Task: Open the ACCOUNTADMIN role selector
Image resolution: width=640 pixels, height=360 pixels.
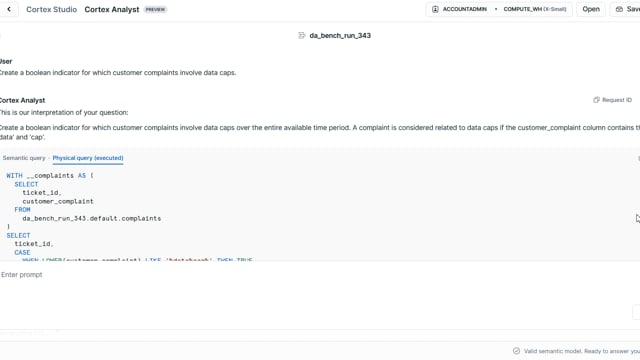Action: (x=464, y=9)
